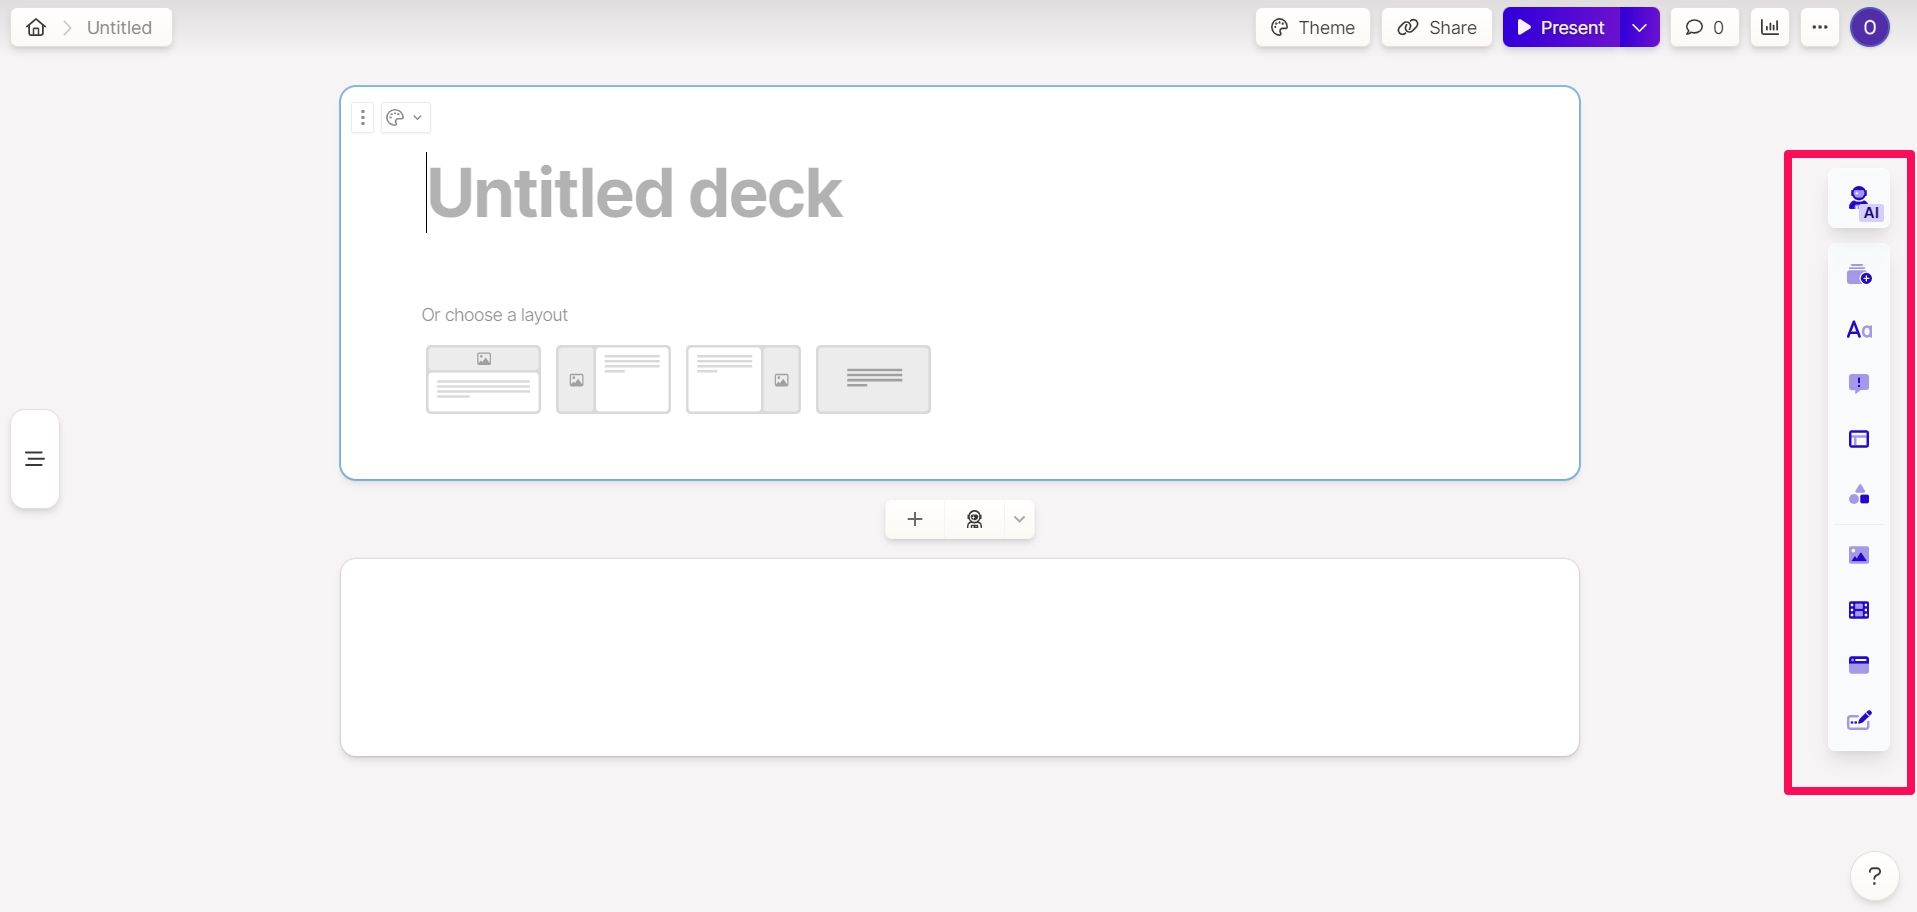Image resolution: width=1917 pixels, height=912 pixels.
Task: Expand the Present button dropdown
Action: pyautogui.click(x=1638, y=27)
